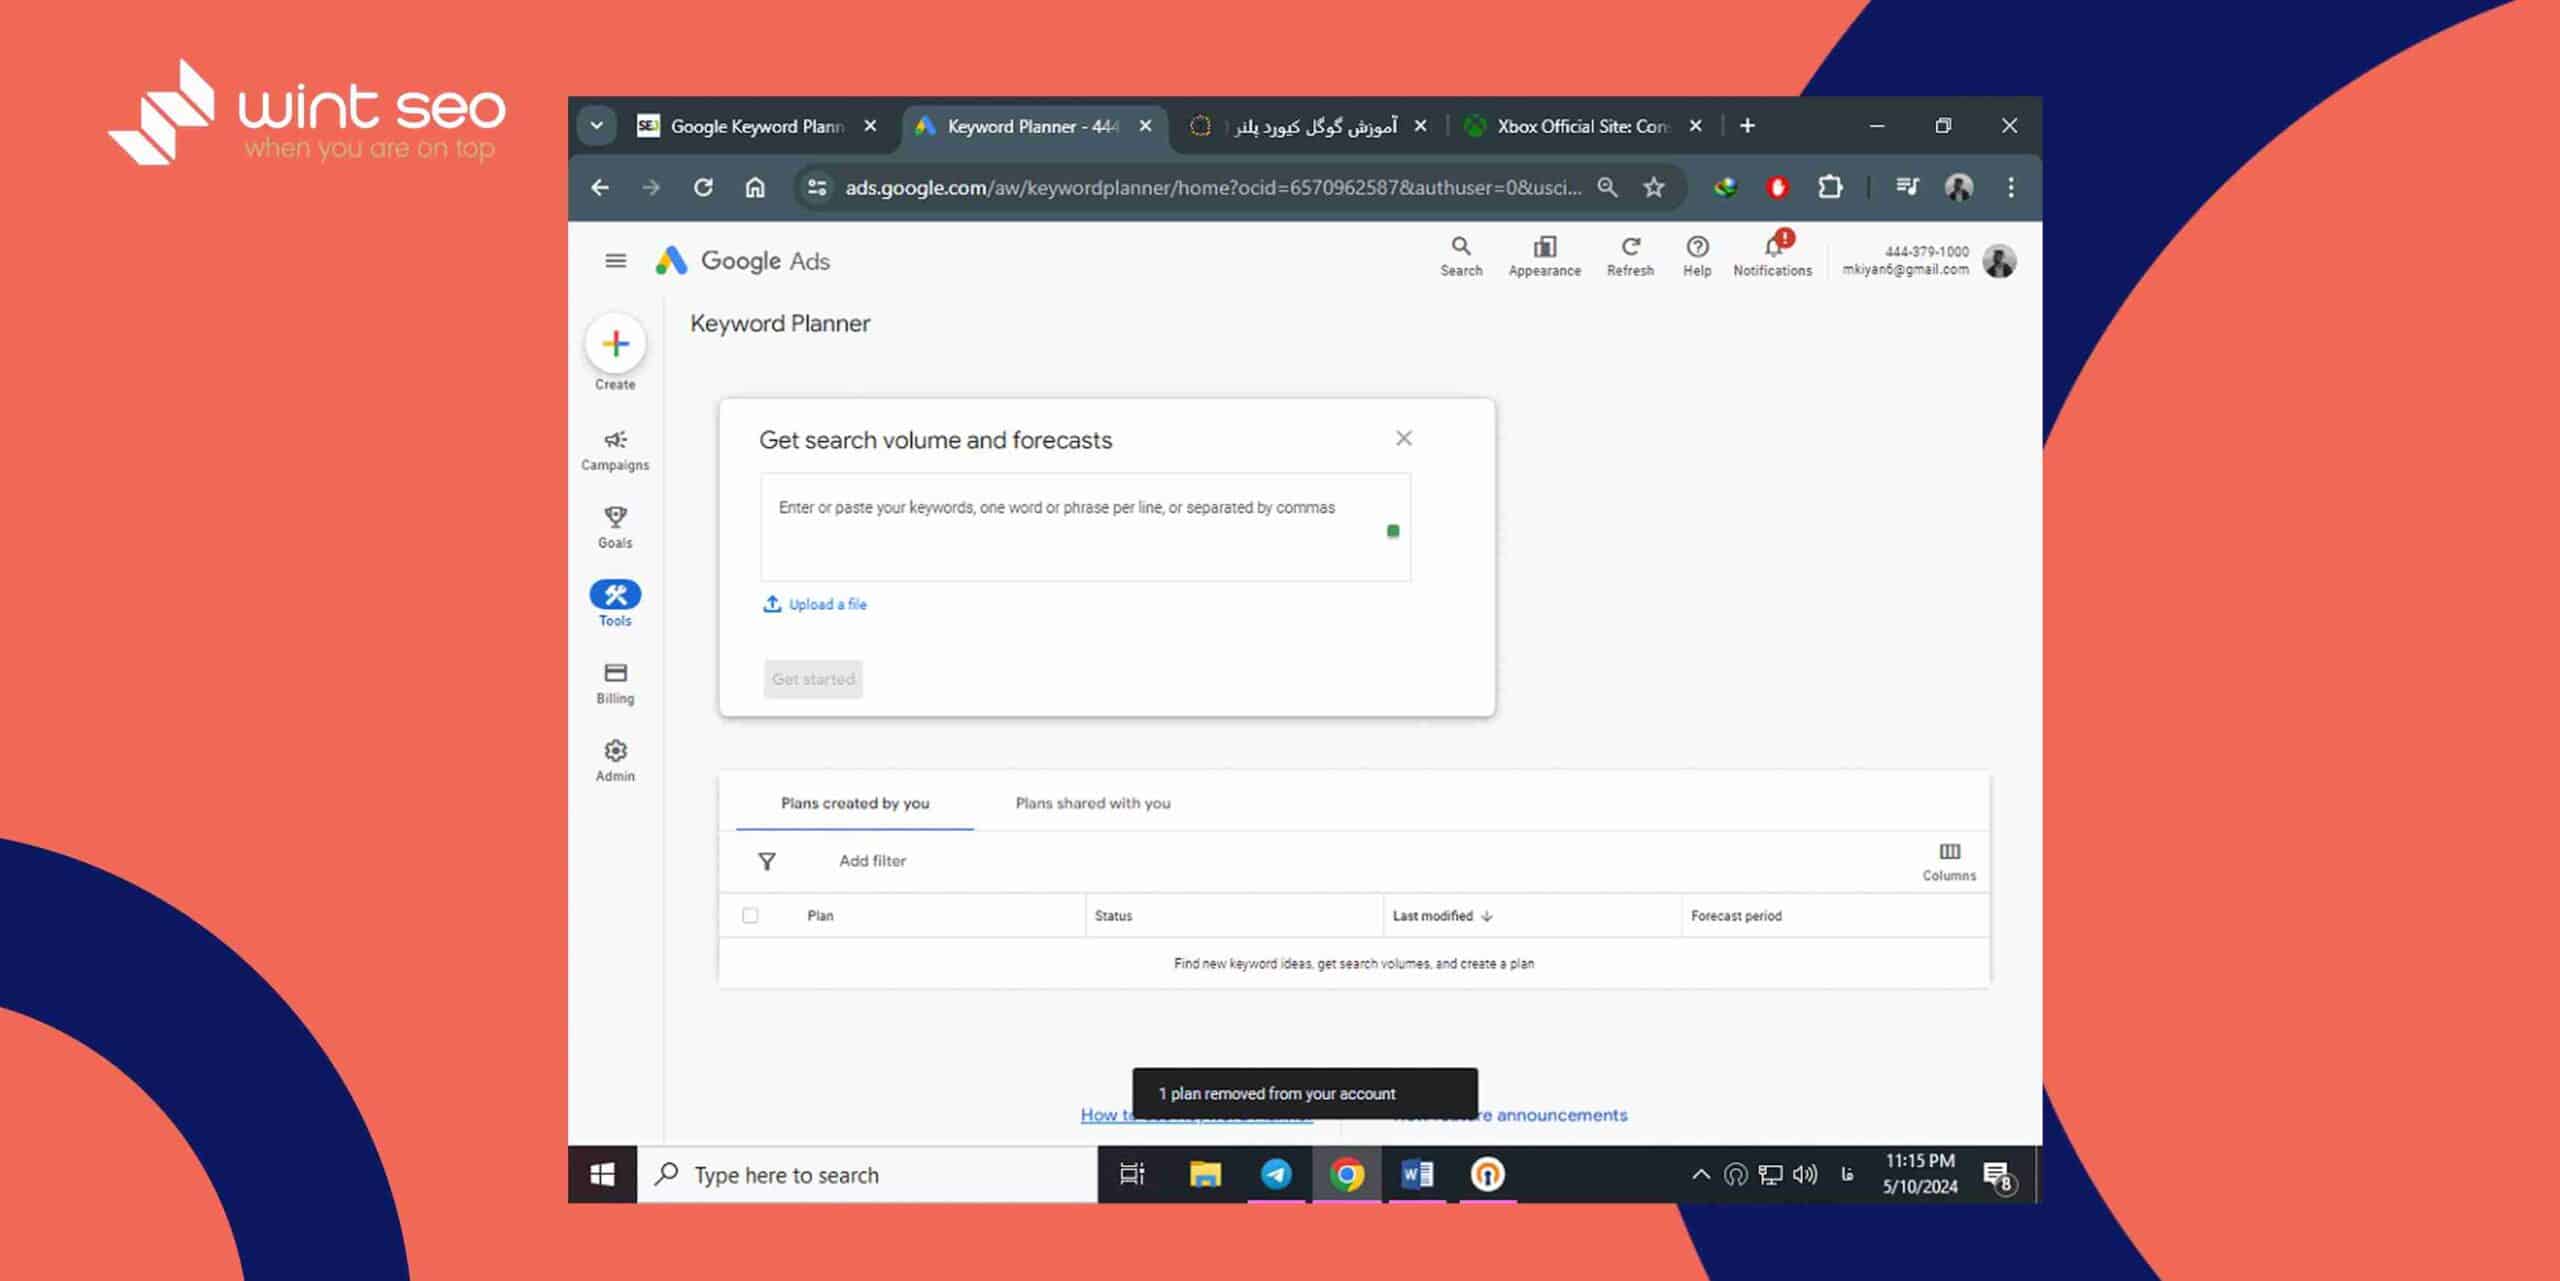The image size is (2560, 1281).
Task: Tick the select-all plans checkbox
Action: (x=750, y=915)
